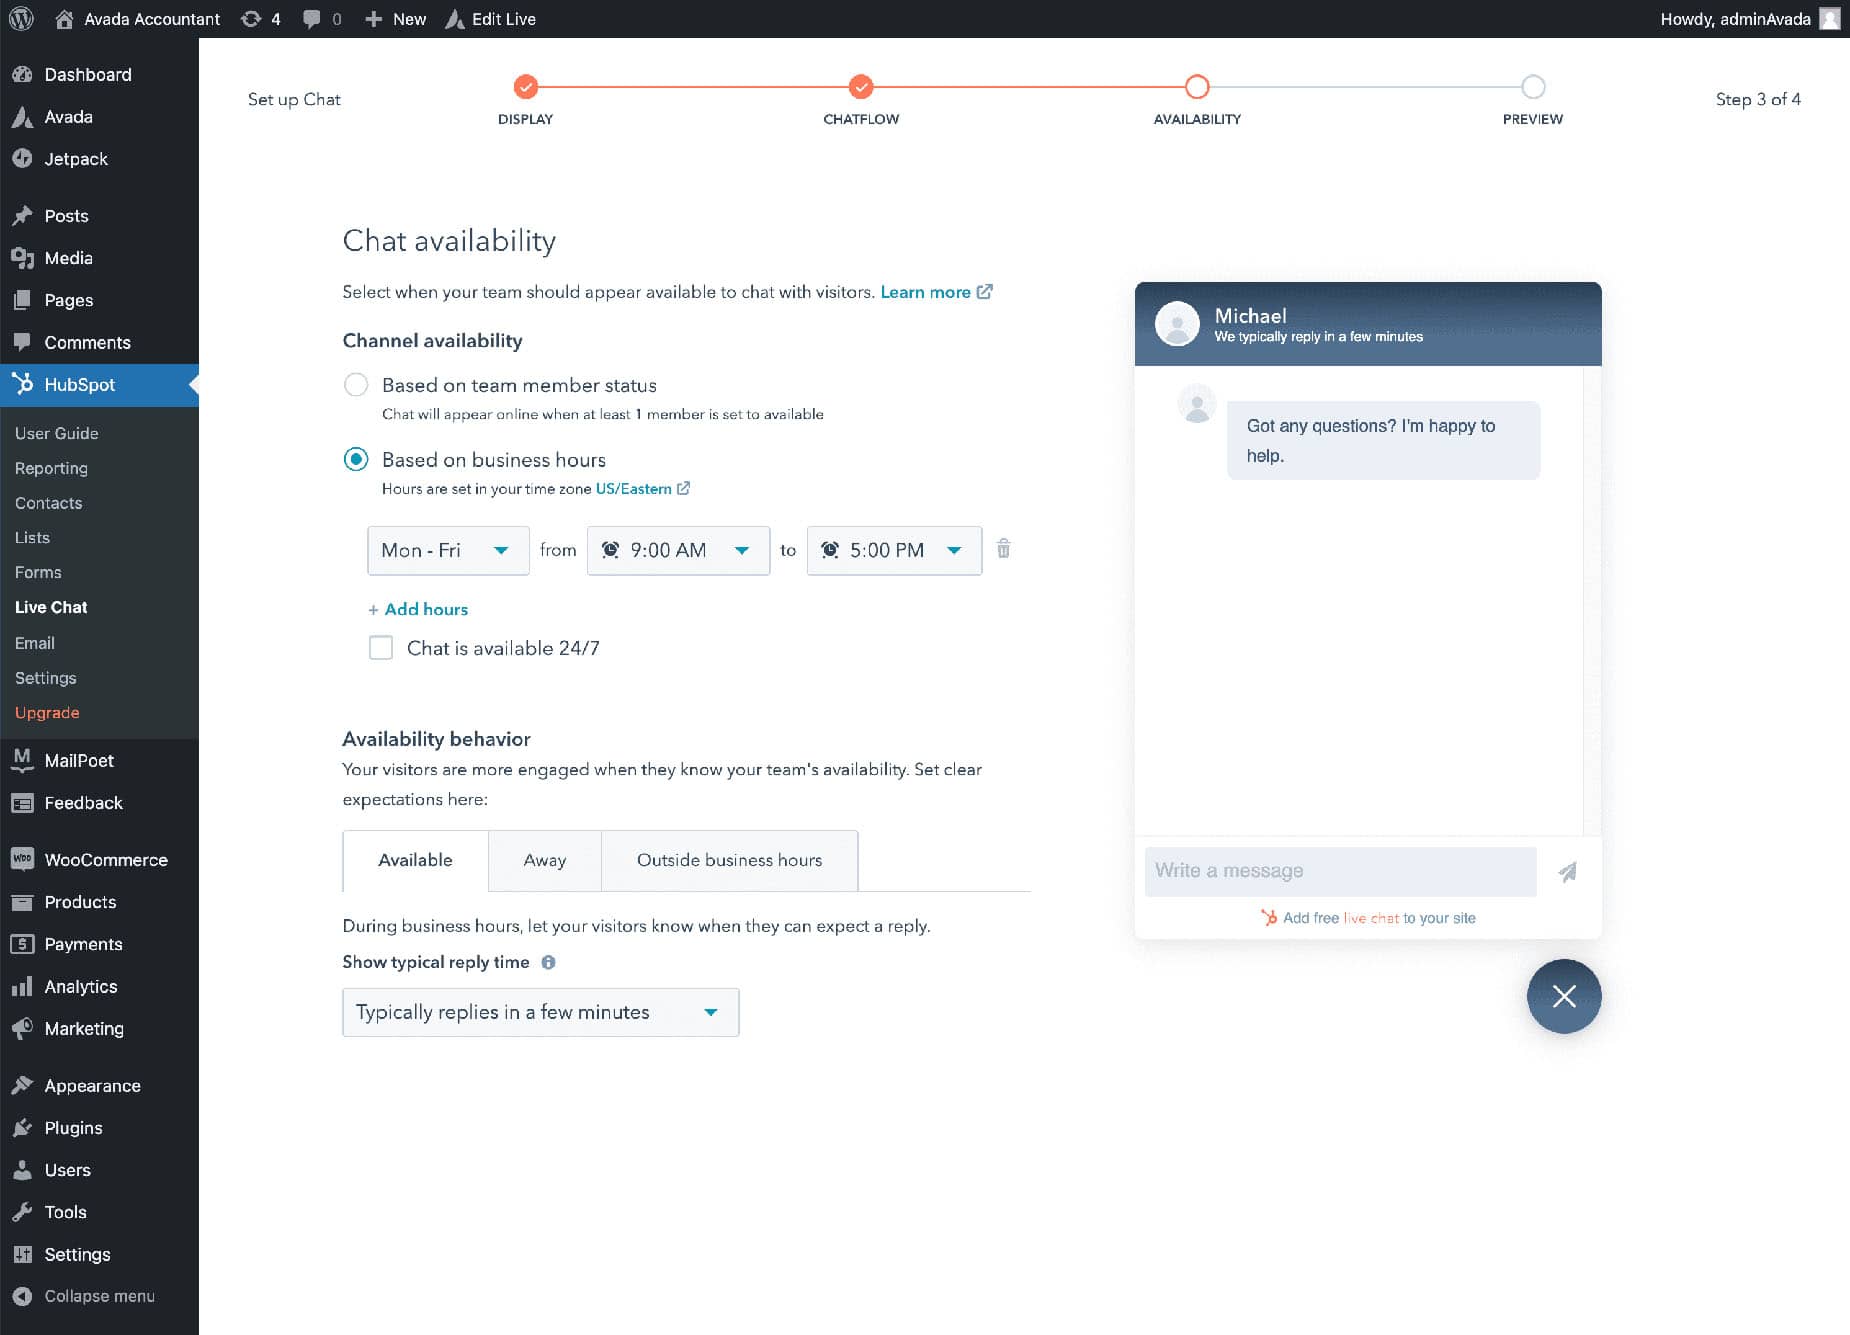The width and height of the screenshot is (1850, 1335).
Task: Select Based on business hours radio
Action: point(355,459)
